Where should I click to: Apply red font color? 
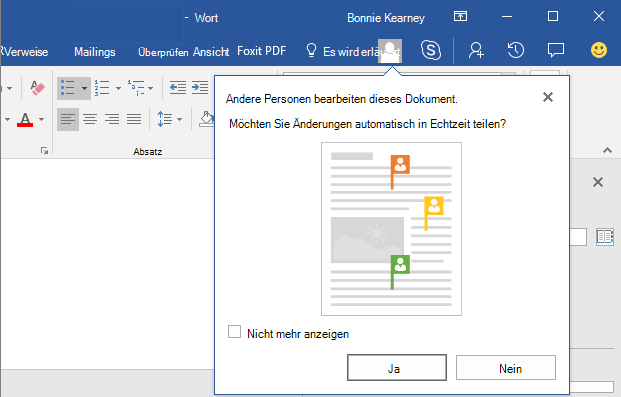point(25,119)
